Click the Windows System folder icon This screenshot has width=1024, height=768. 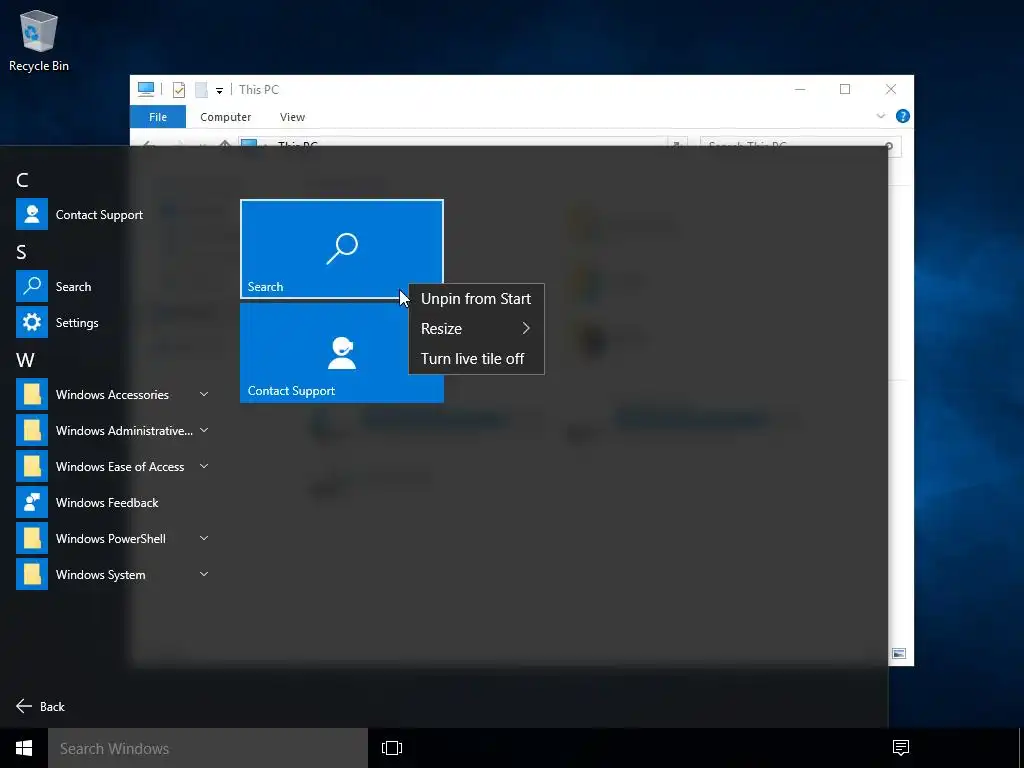coord(32,574)
